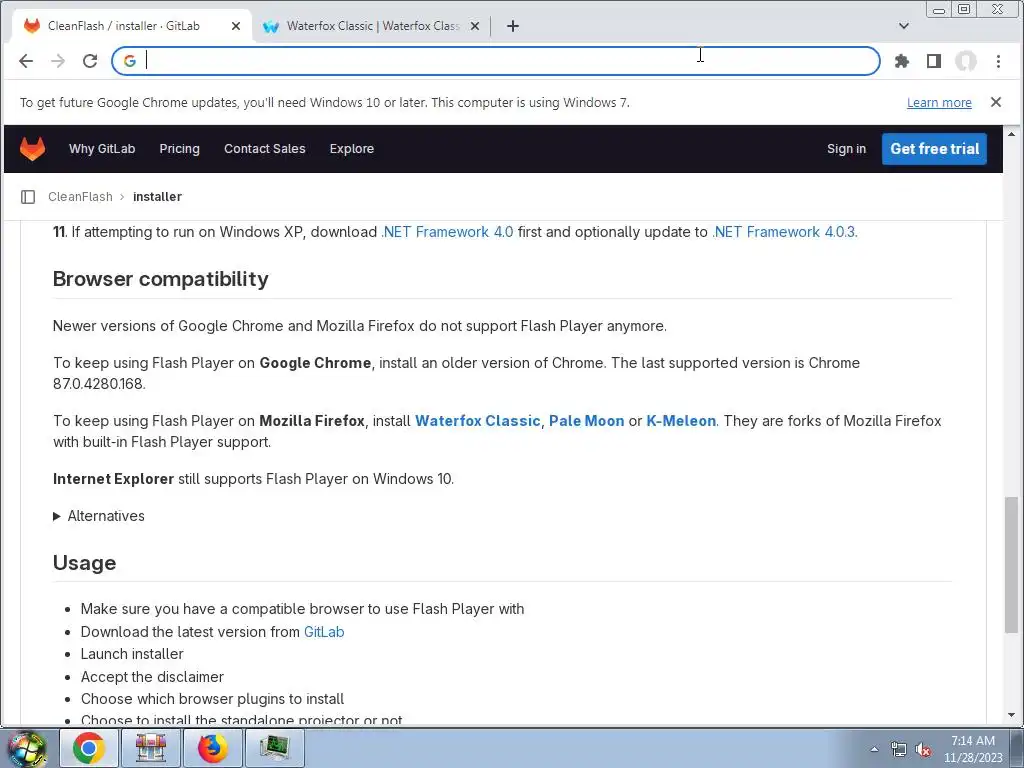Toggle the GitLab sidebar icon
This screenshot has height=768, width=1024.
point(28,197)
